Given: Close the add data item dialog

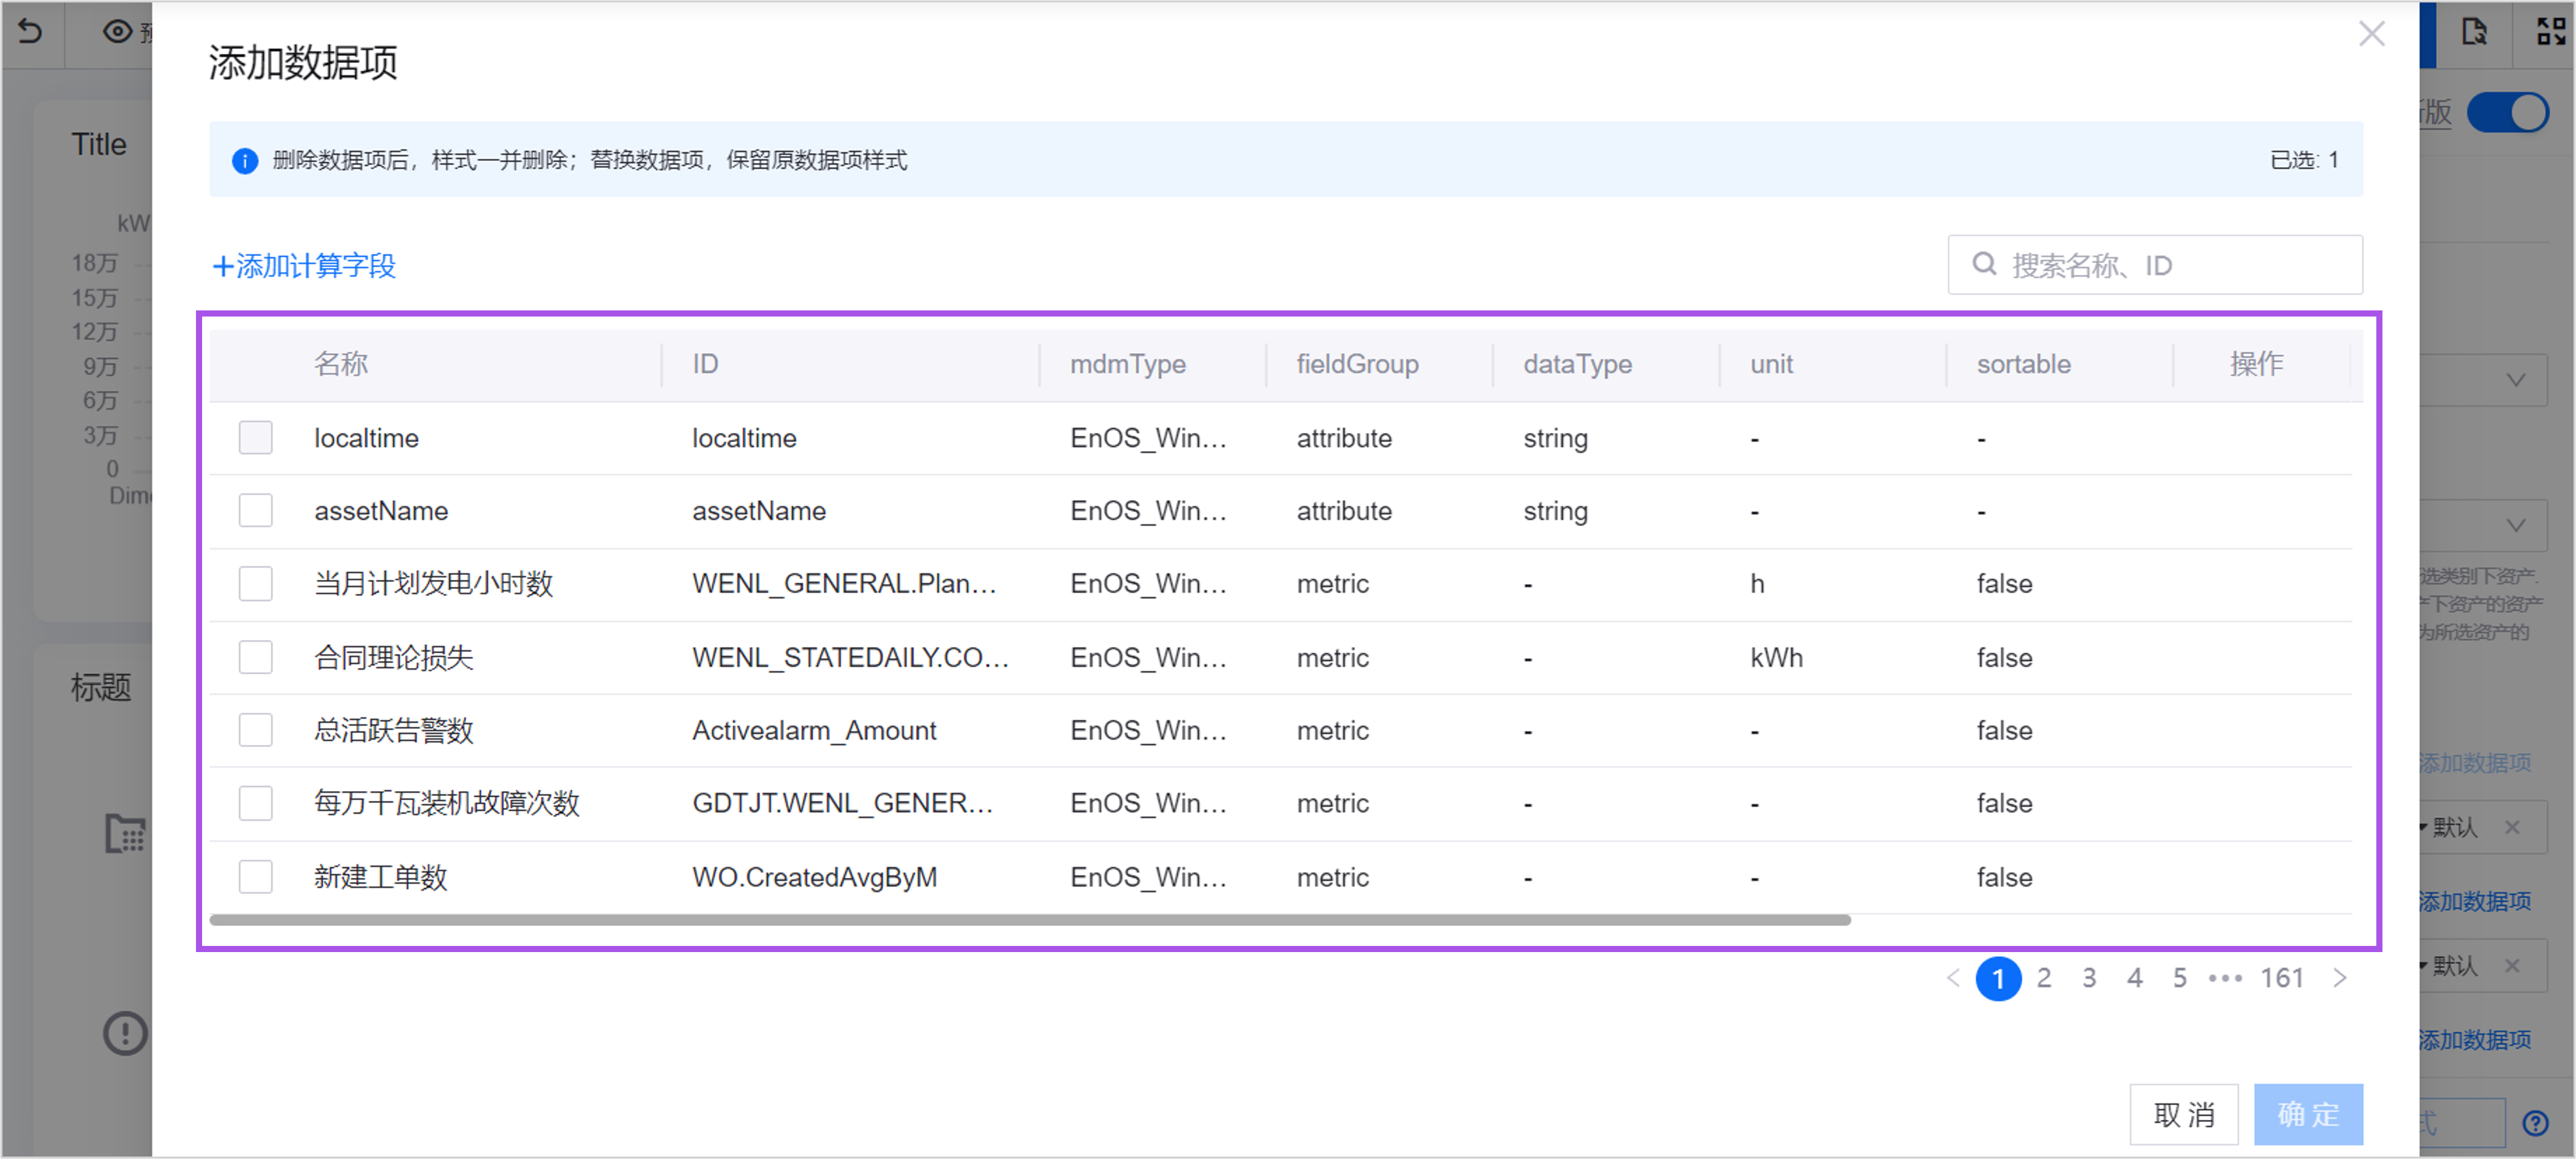Looking at the screenshot, I should 2371,34.
